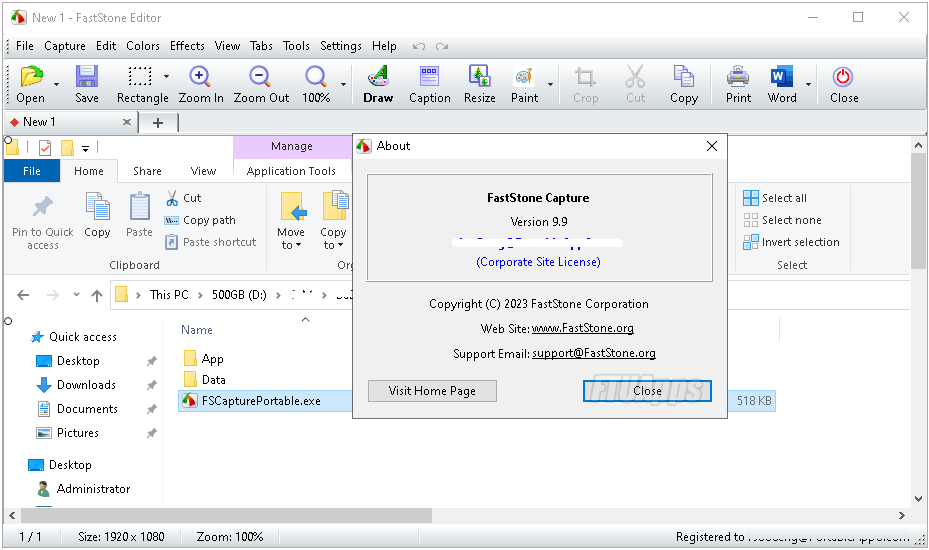Click the Zoom Out magnifier
This screenshot has height=550, width=929.
(260, 77)
